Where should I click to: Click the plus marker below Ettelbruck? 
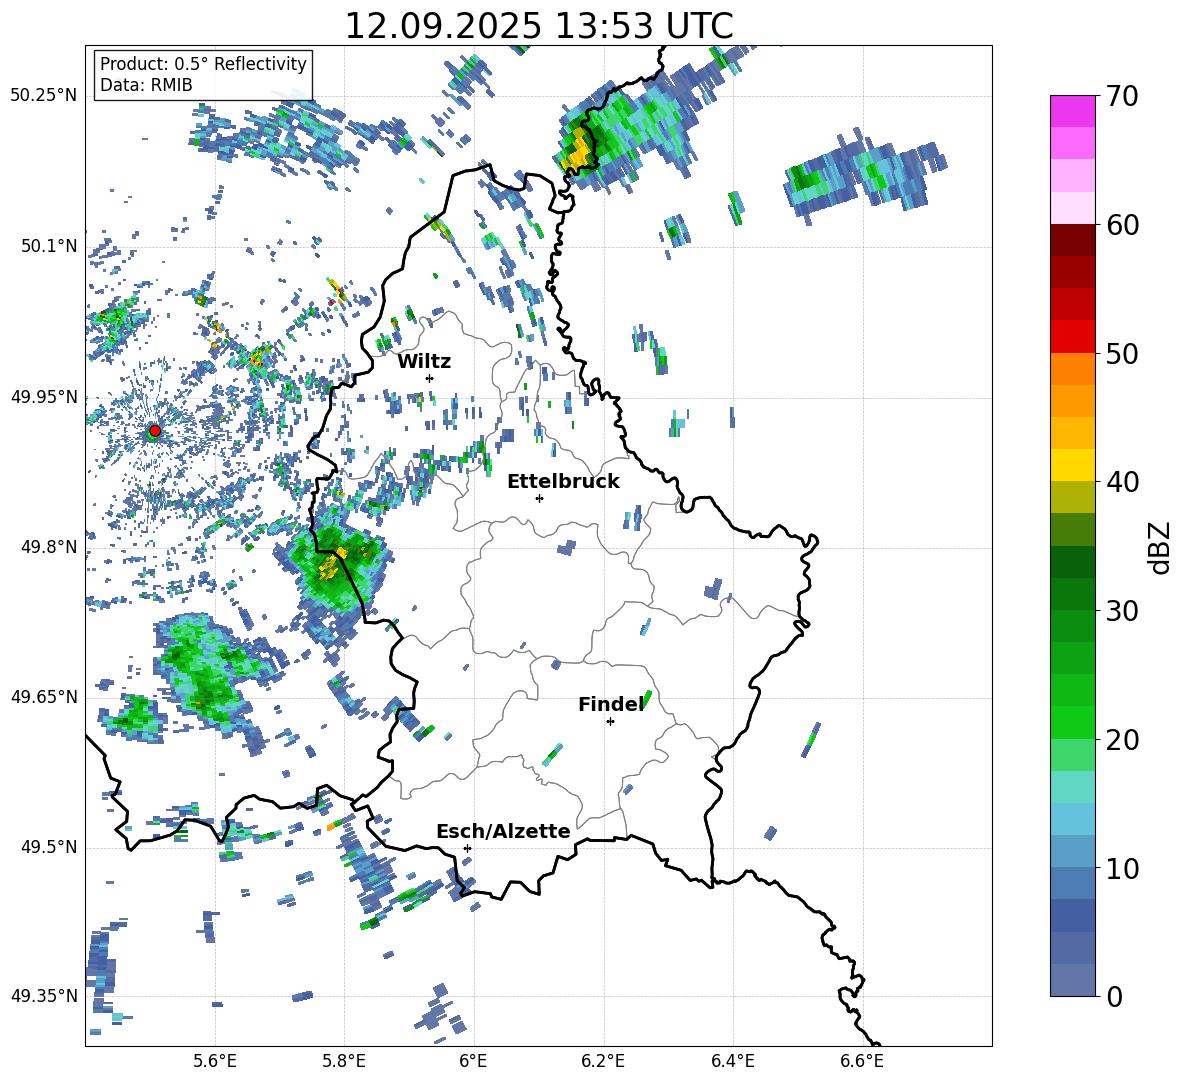tap(539, 498)
